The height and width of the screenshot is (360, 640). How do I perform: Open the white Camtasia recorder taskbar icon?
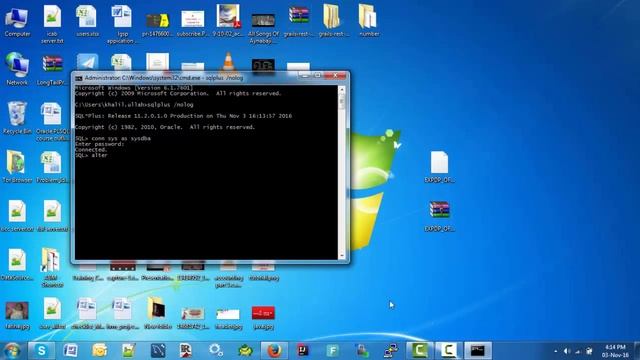point(449,351)
